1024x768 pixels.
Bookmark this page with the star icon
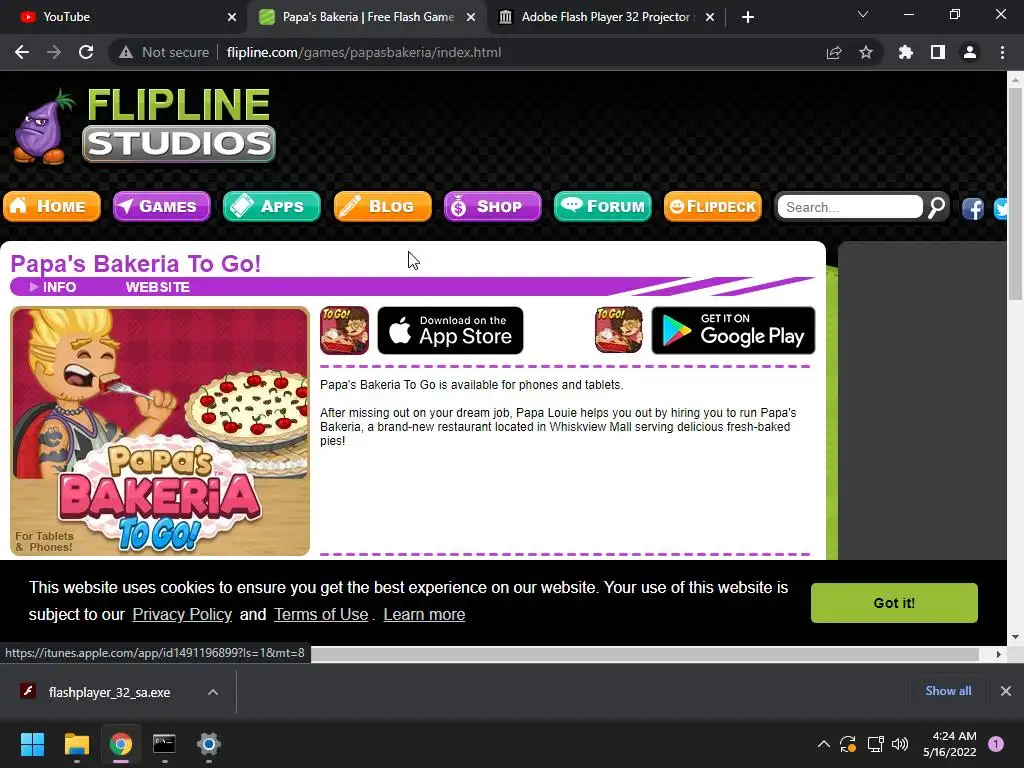pos(866,52)
